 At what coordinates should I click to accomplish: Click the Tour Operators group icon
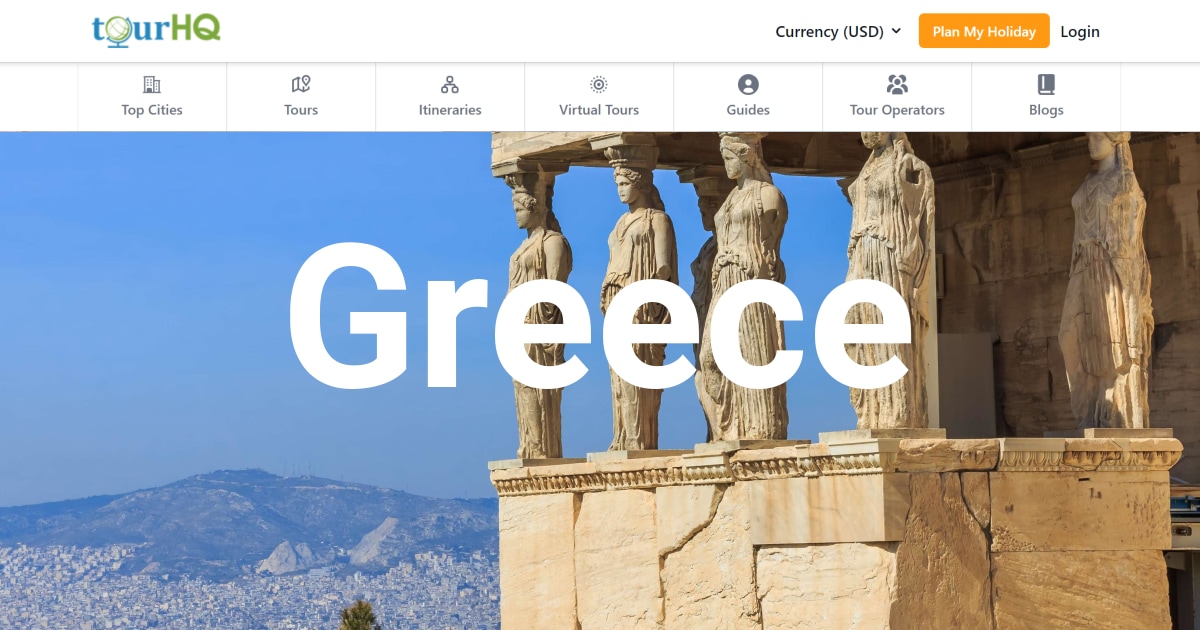tap(897, 84)
